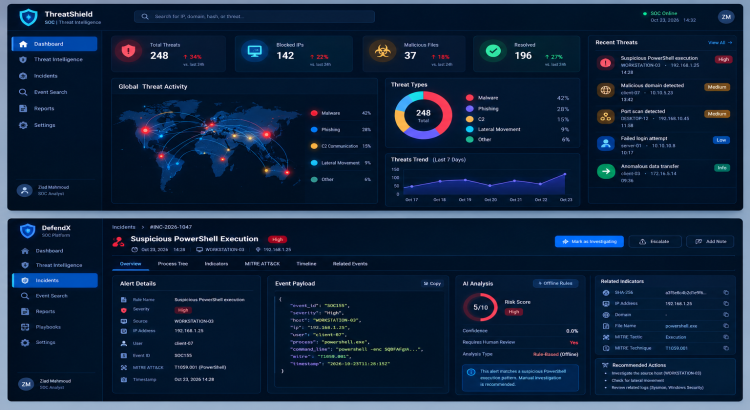
Task: Click the Malicious domain detected globe icon
Action: click(x=606, y=90)
